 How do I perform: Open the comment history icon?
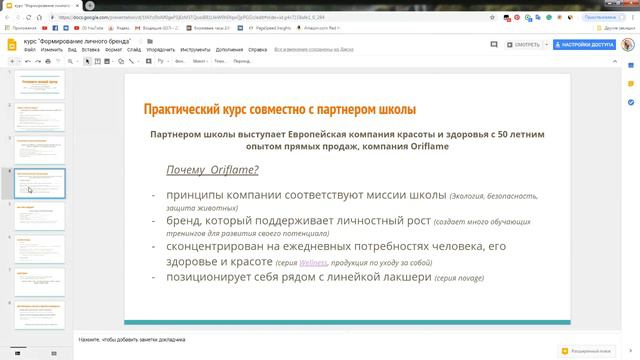pyautogui.click(x=494, y=44)
